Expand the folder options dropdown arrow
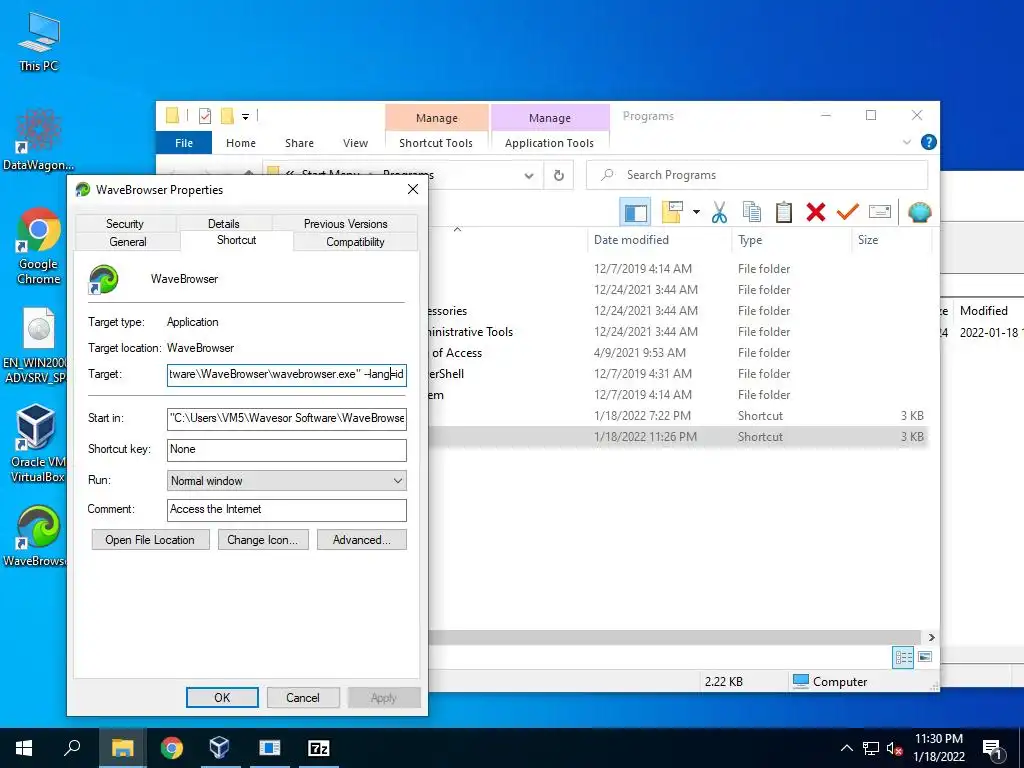Viewport: 1024px width, 768px height. [696, 212]
